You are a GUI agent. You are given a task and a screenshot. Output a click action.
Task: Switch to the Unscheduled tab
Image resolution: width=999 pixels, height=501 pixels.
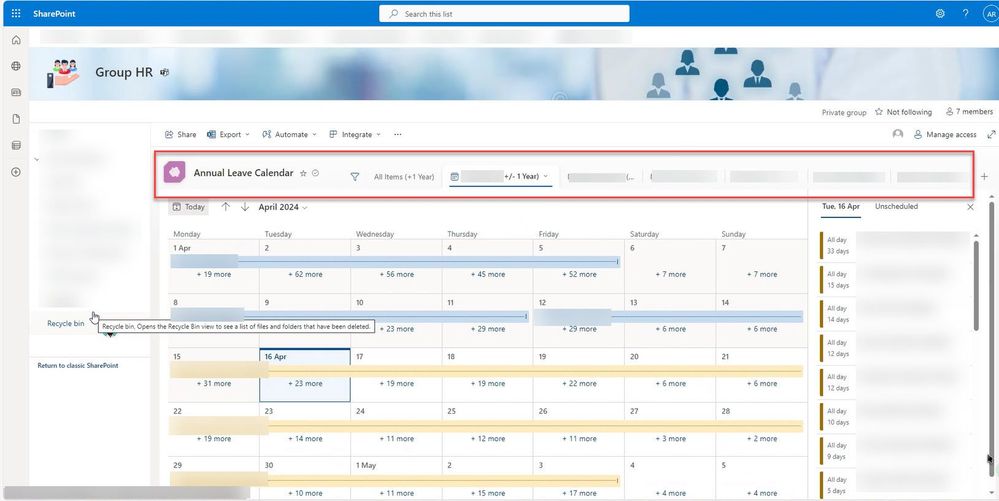click(896, 207)
